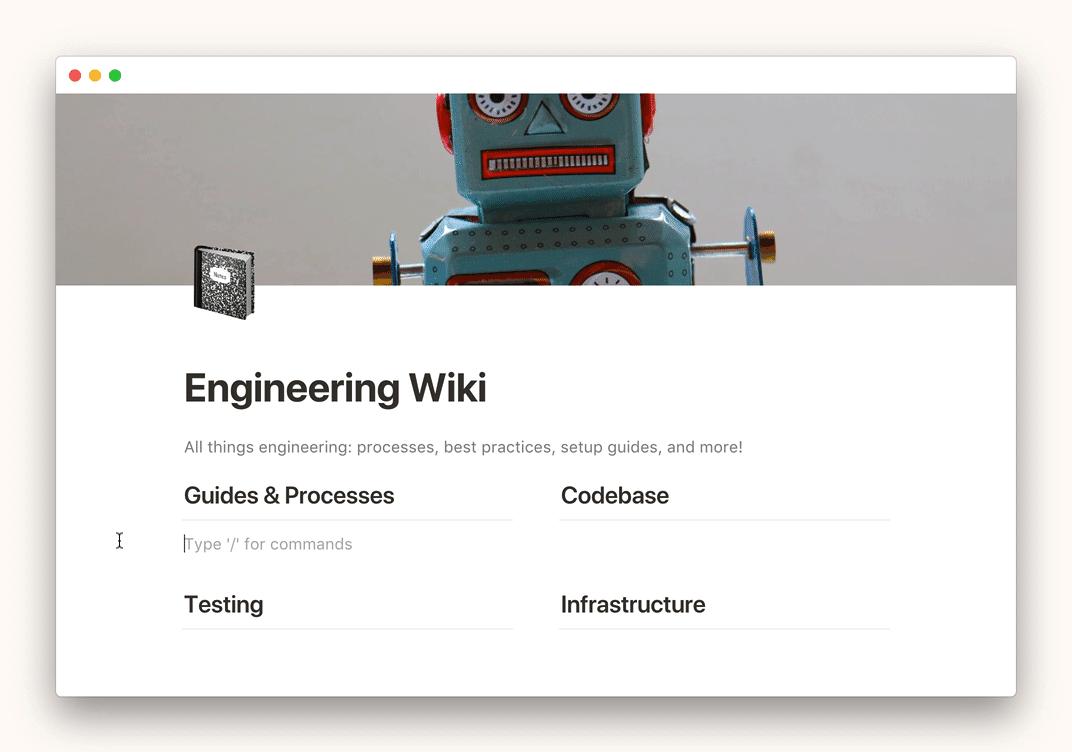Click the divider below Infrastructure
The image size is (1072, 752).
coord(724,628)
